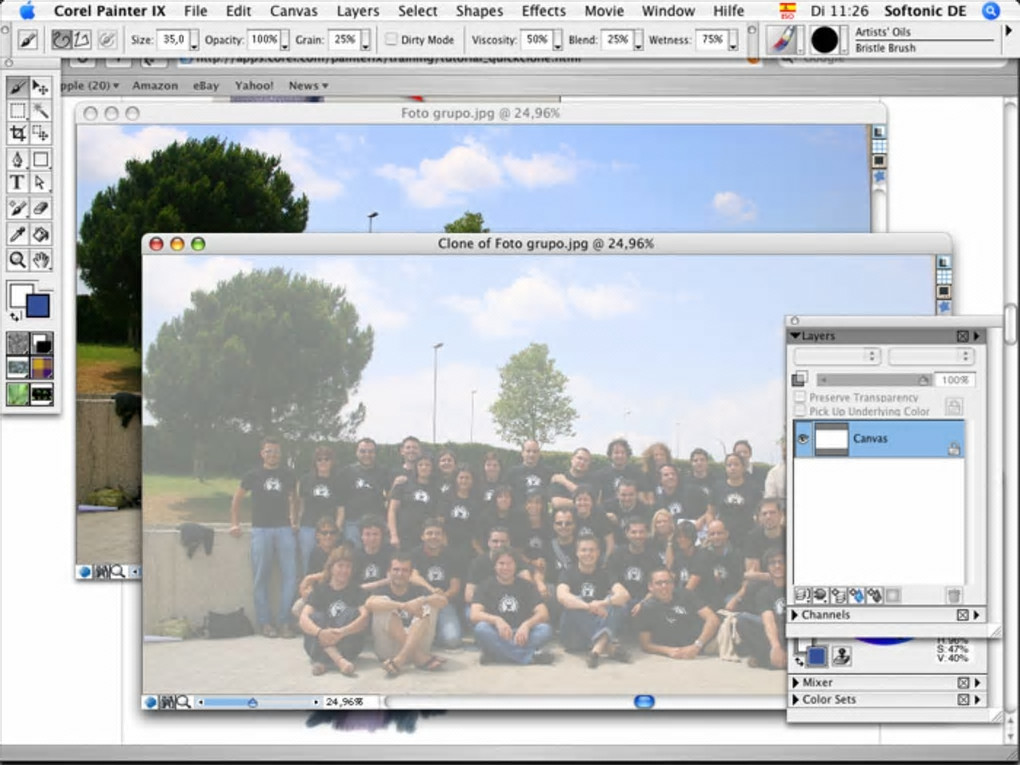Click the clone color stamp icon
The width and height of the screenshot is (1020, 765).
click(841, 656)
